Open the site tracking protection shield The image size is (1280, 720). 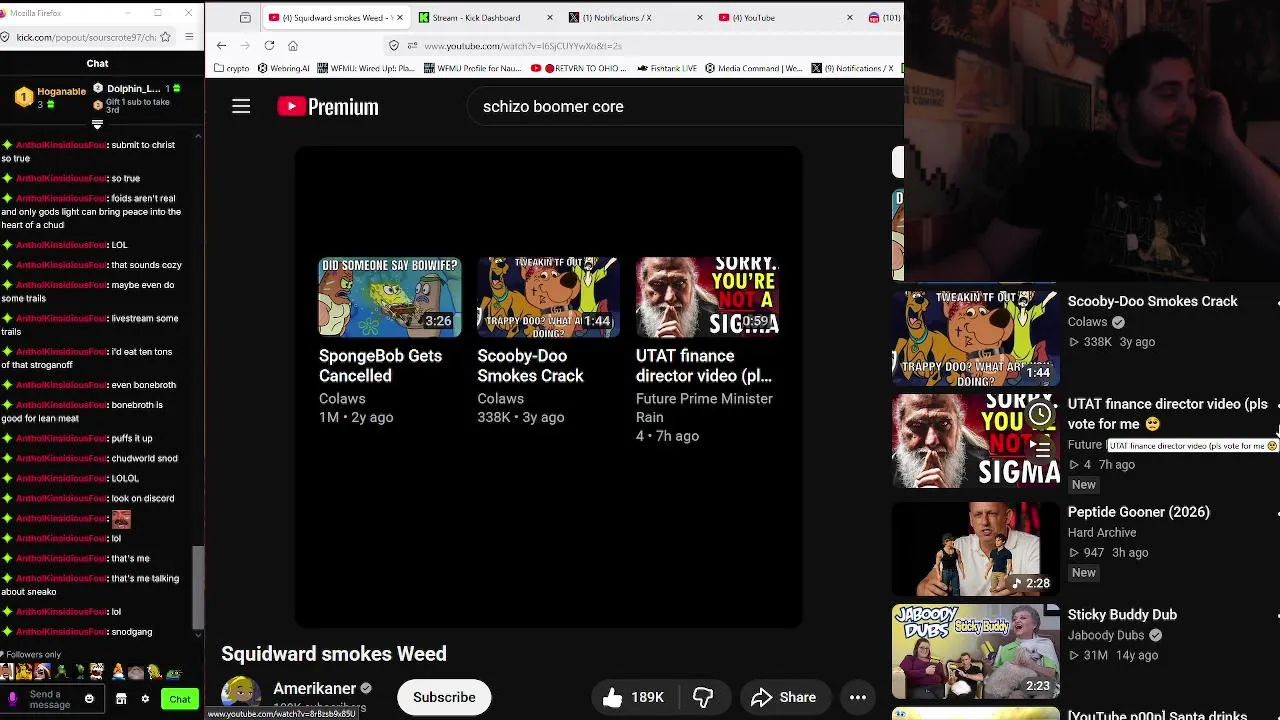point(394,46)
